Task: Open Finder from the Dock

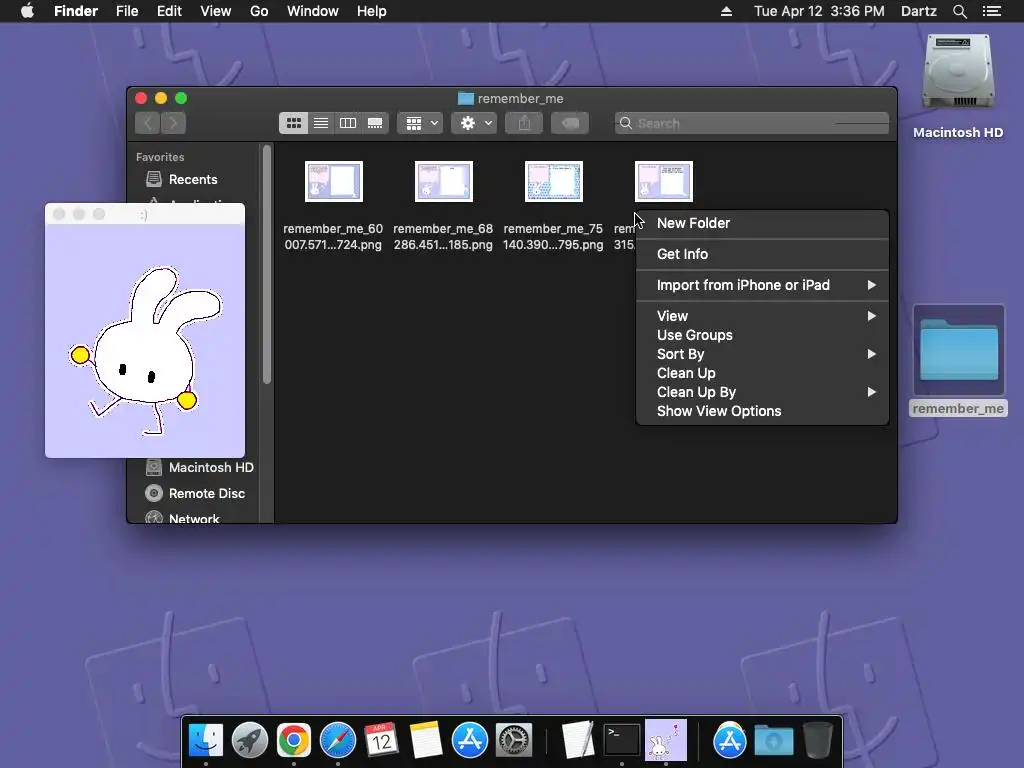Action: [206, 740]
